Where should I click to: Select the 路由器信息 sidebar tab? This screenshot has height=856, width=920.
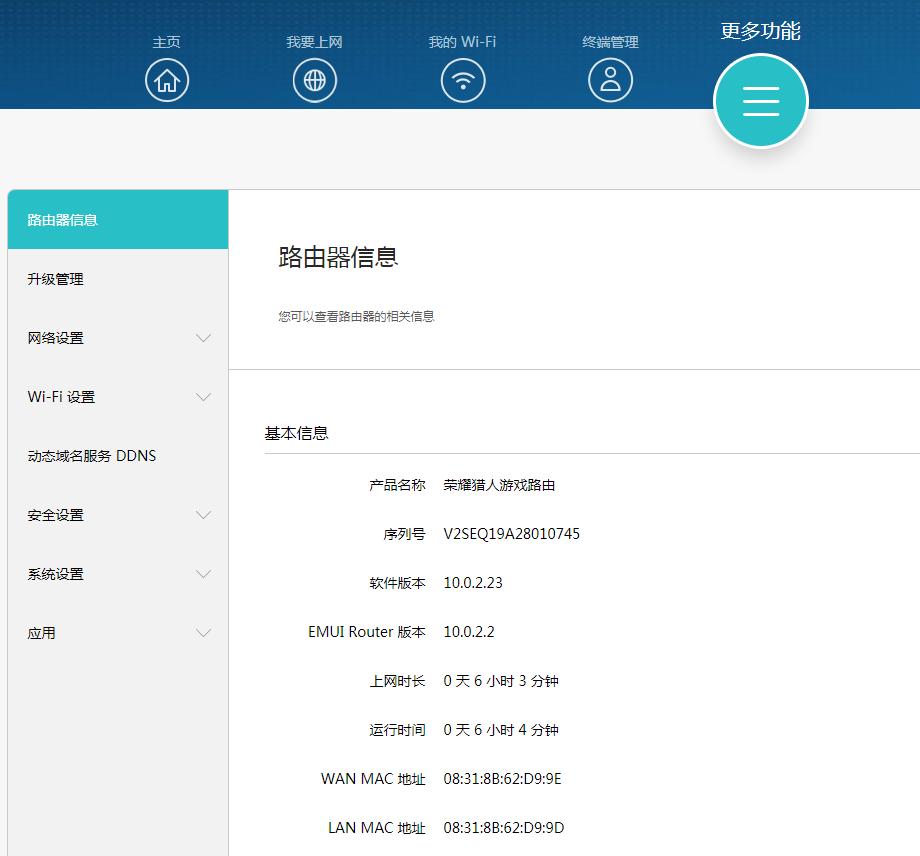tap(60, 219)
